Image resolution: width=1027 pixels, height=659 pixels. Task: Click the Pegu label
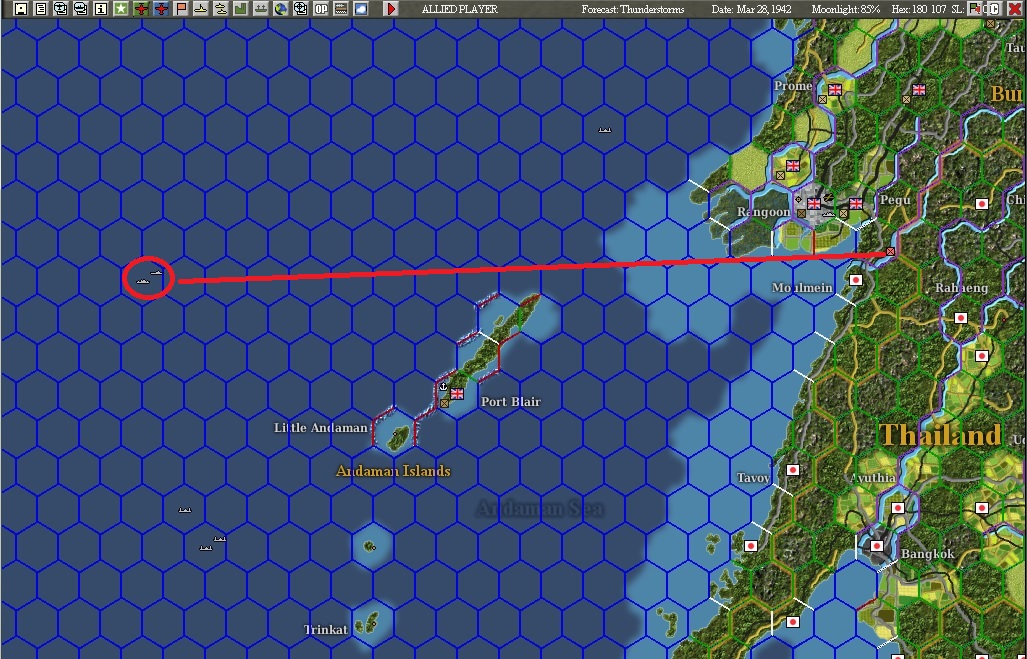point(895,200)
